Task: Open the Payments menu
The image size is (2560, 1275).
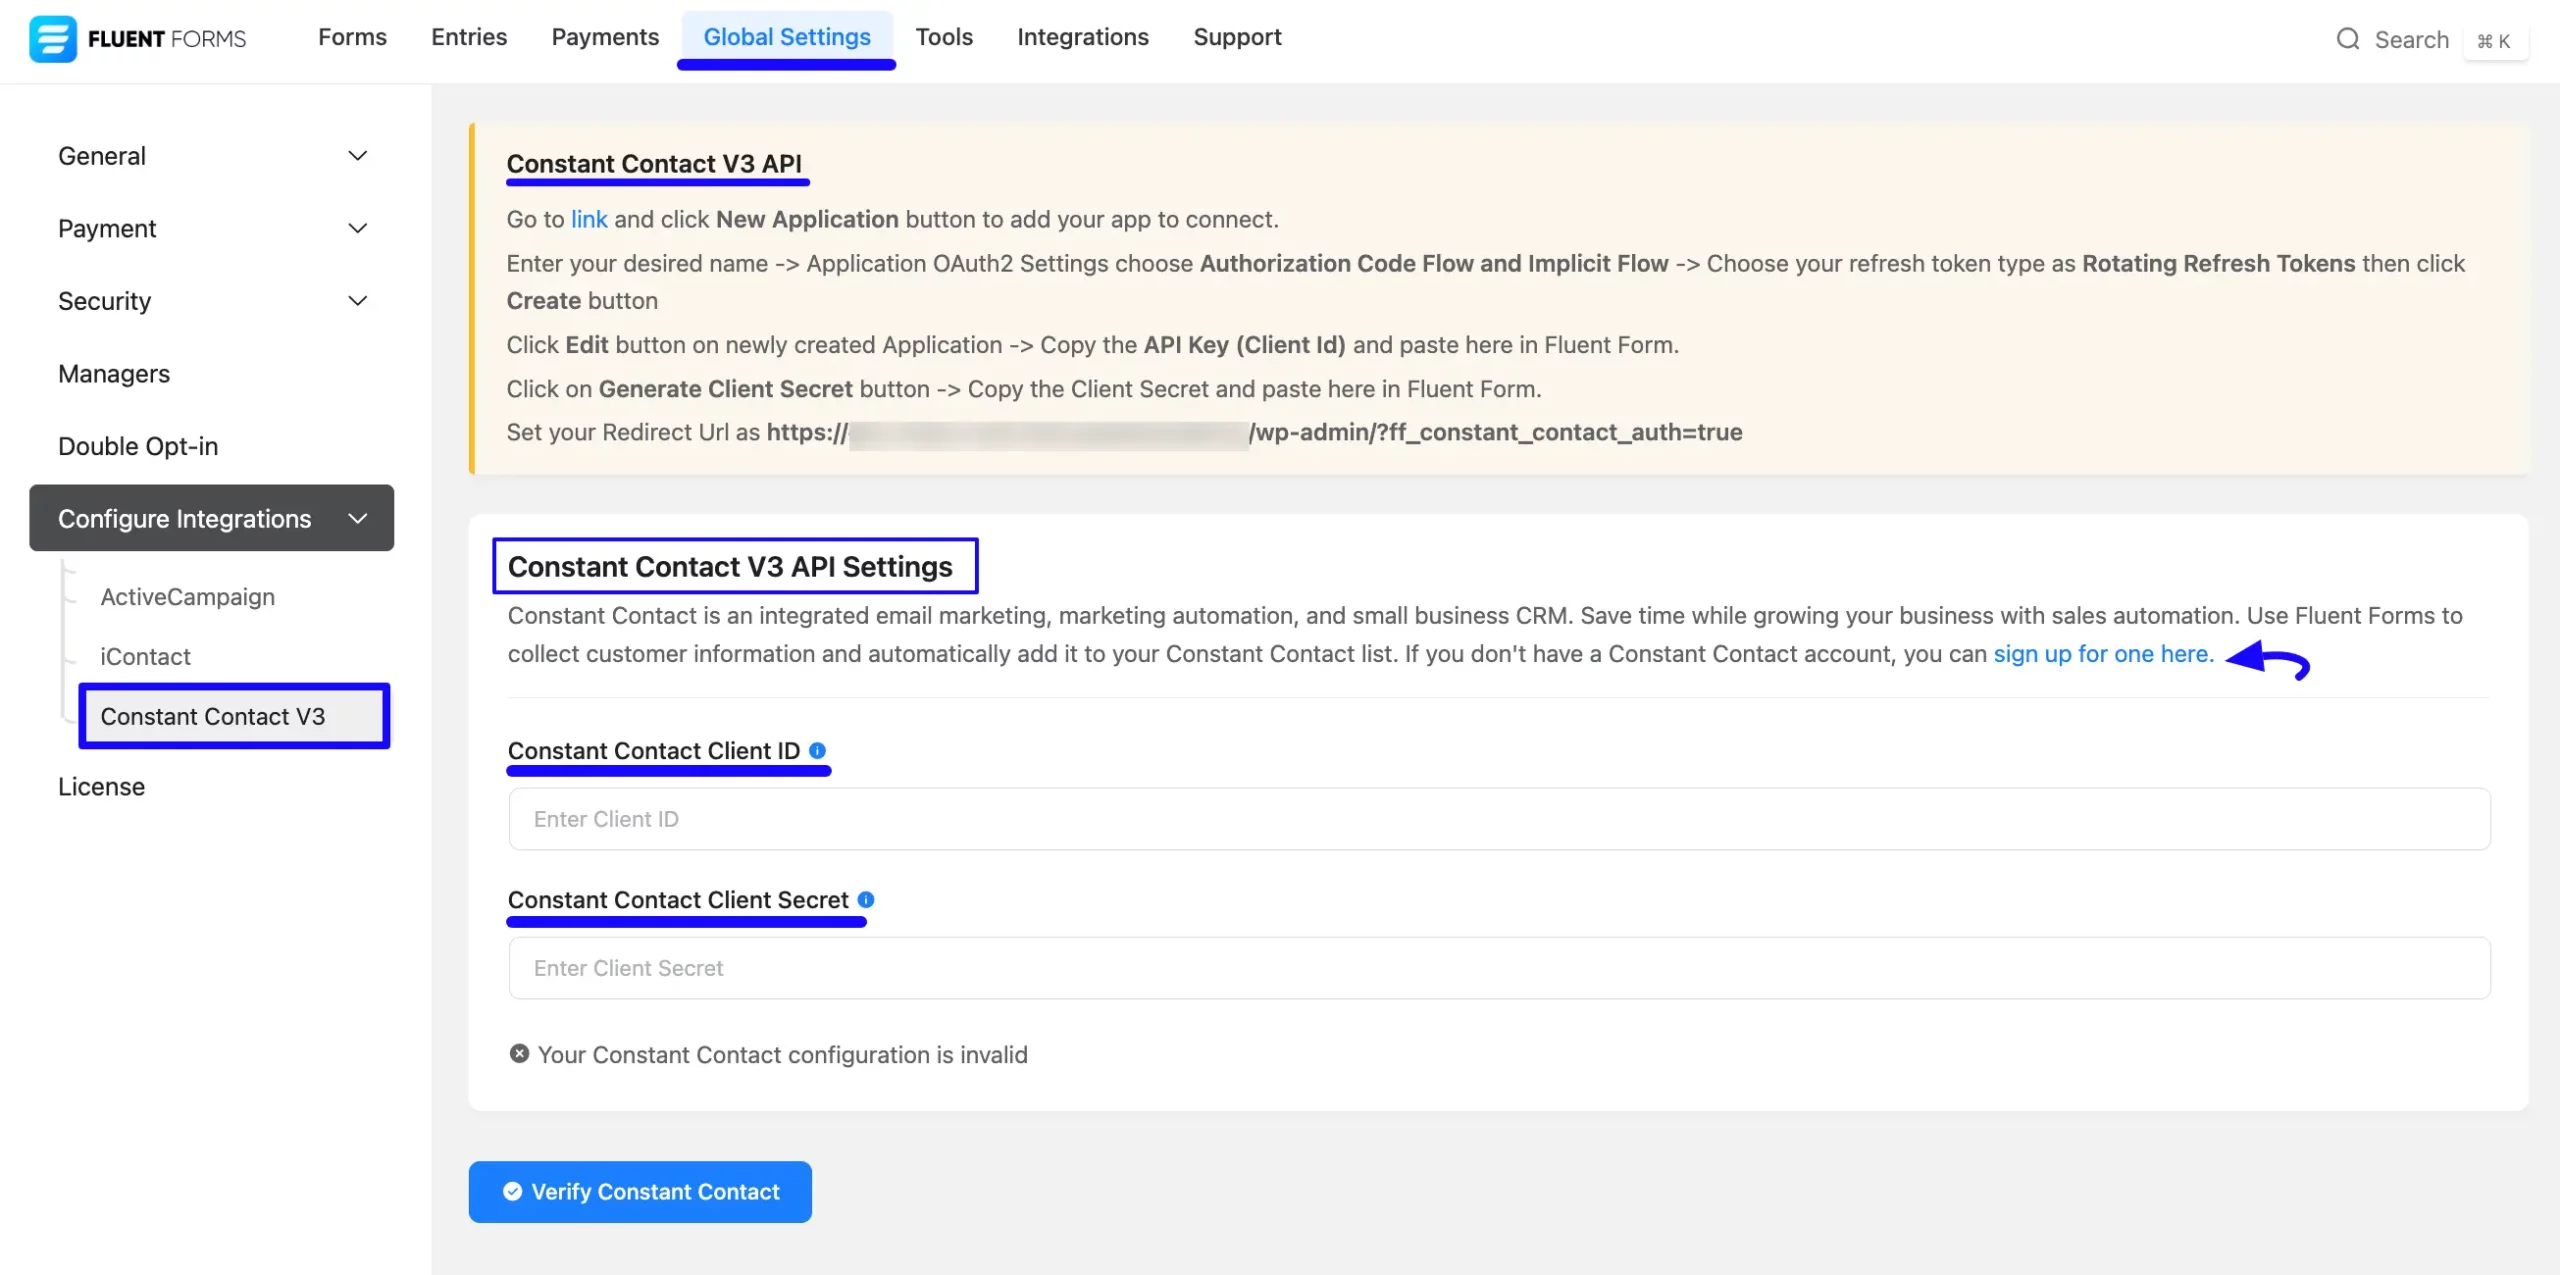Action: pyautogui.click(x=605, y=37)
